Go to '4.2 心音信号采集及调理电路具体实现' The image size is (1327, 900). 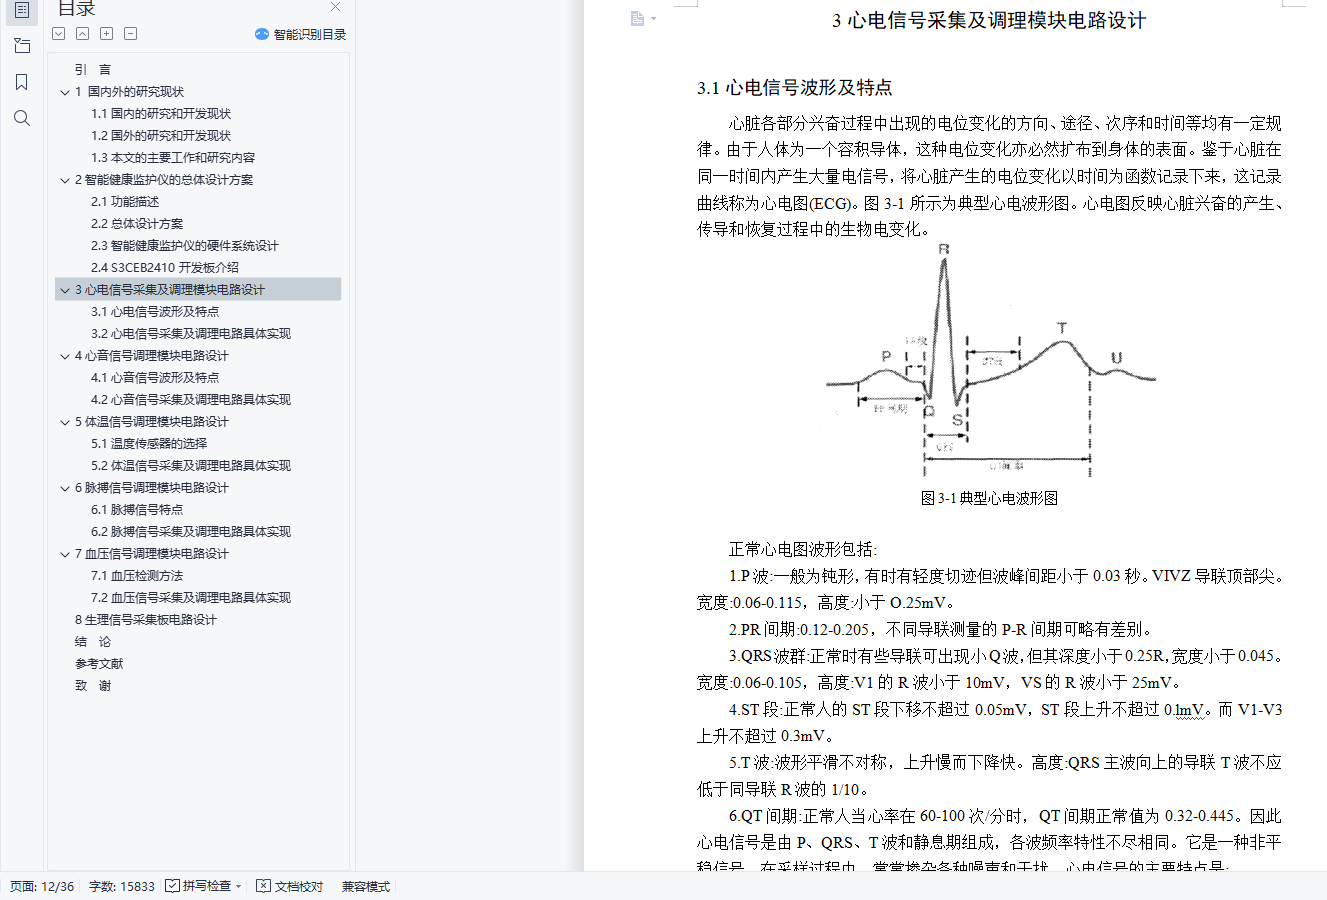(x=191, y=400)
